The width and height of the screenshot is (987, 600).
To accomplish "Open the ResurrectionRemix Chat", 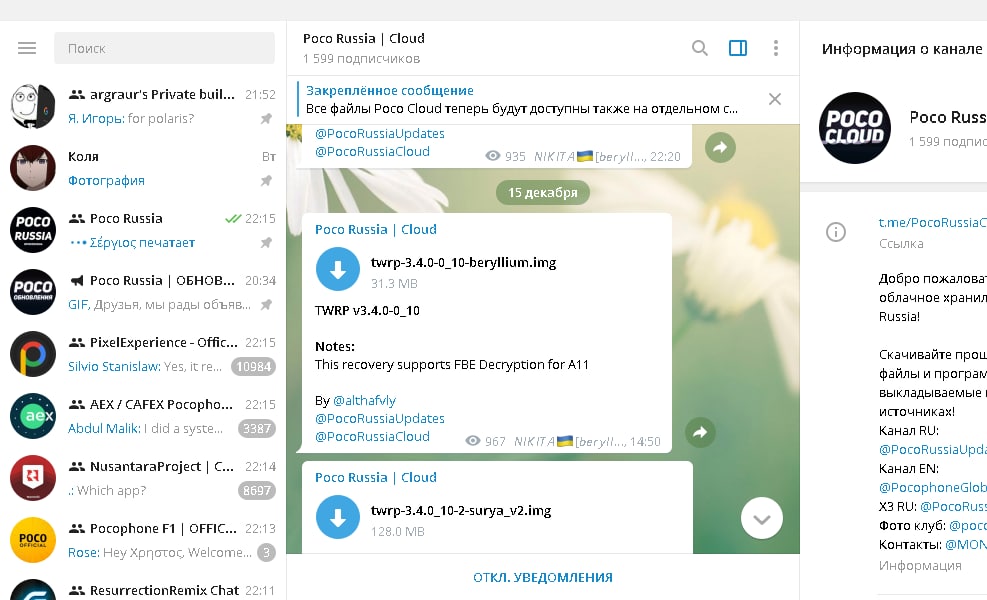I will click(x=143, y=586).
